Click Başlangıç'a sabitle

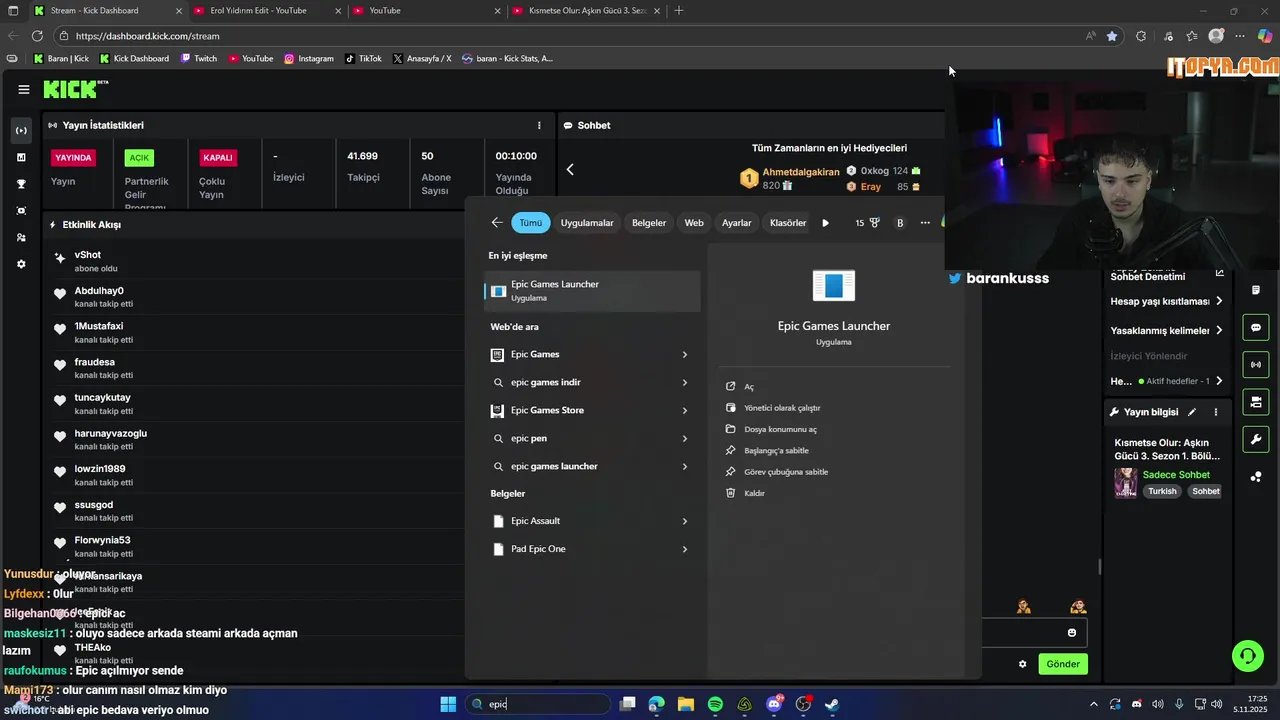point(776,451)
